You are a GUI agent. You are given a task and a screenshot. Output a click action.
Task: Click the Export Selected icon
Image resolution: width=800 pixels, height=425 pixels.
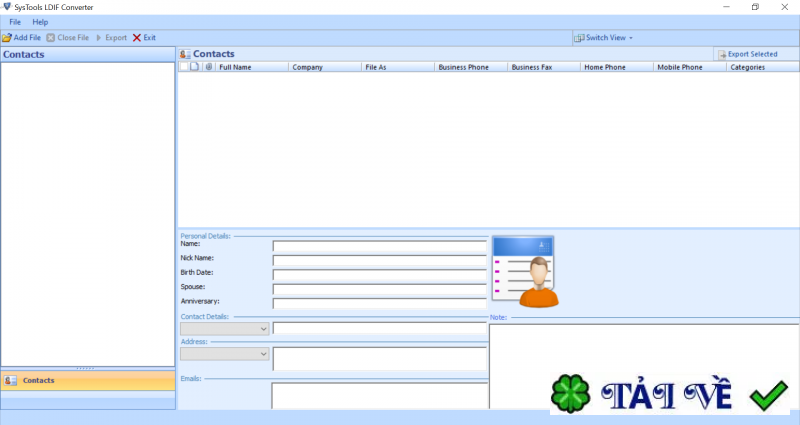722,55
